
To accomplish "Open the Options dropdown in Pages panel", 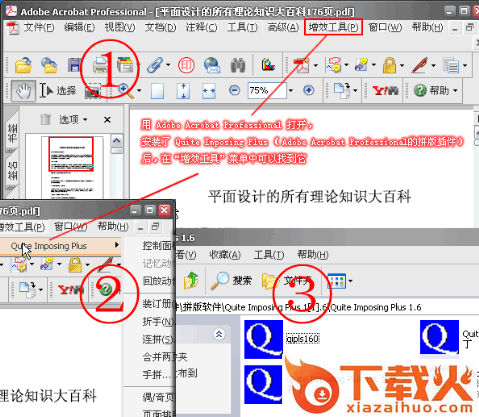I will click(73, 119).
